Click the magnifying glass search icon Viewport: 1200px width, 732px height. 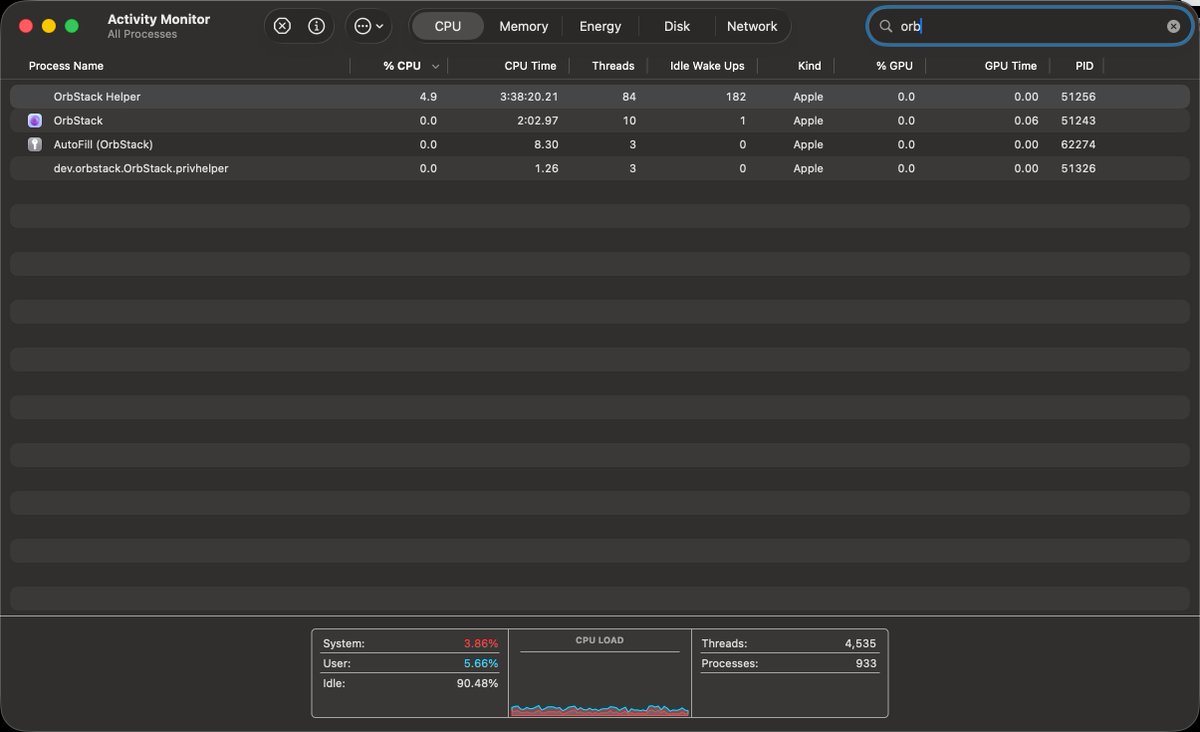click(885, 26)
